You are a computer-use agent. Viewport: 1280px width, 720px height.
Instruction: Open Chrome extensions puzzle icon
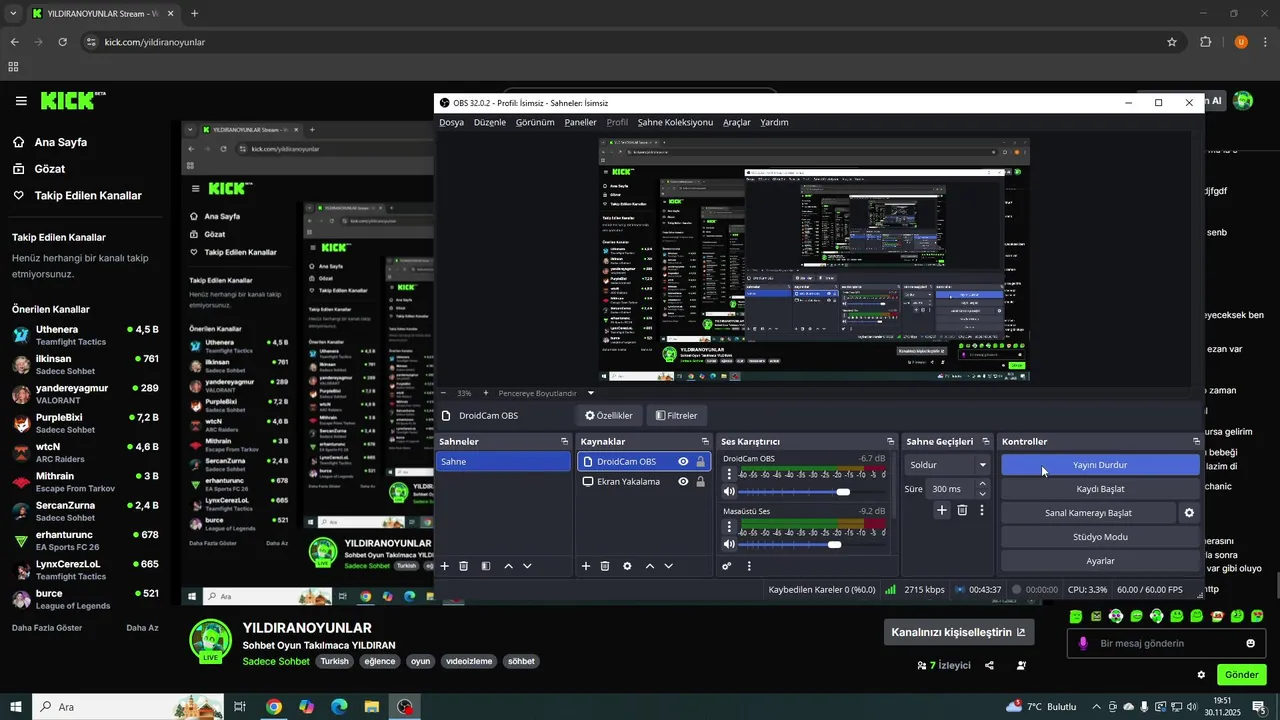(1205, 42)
